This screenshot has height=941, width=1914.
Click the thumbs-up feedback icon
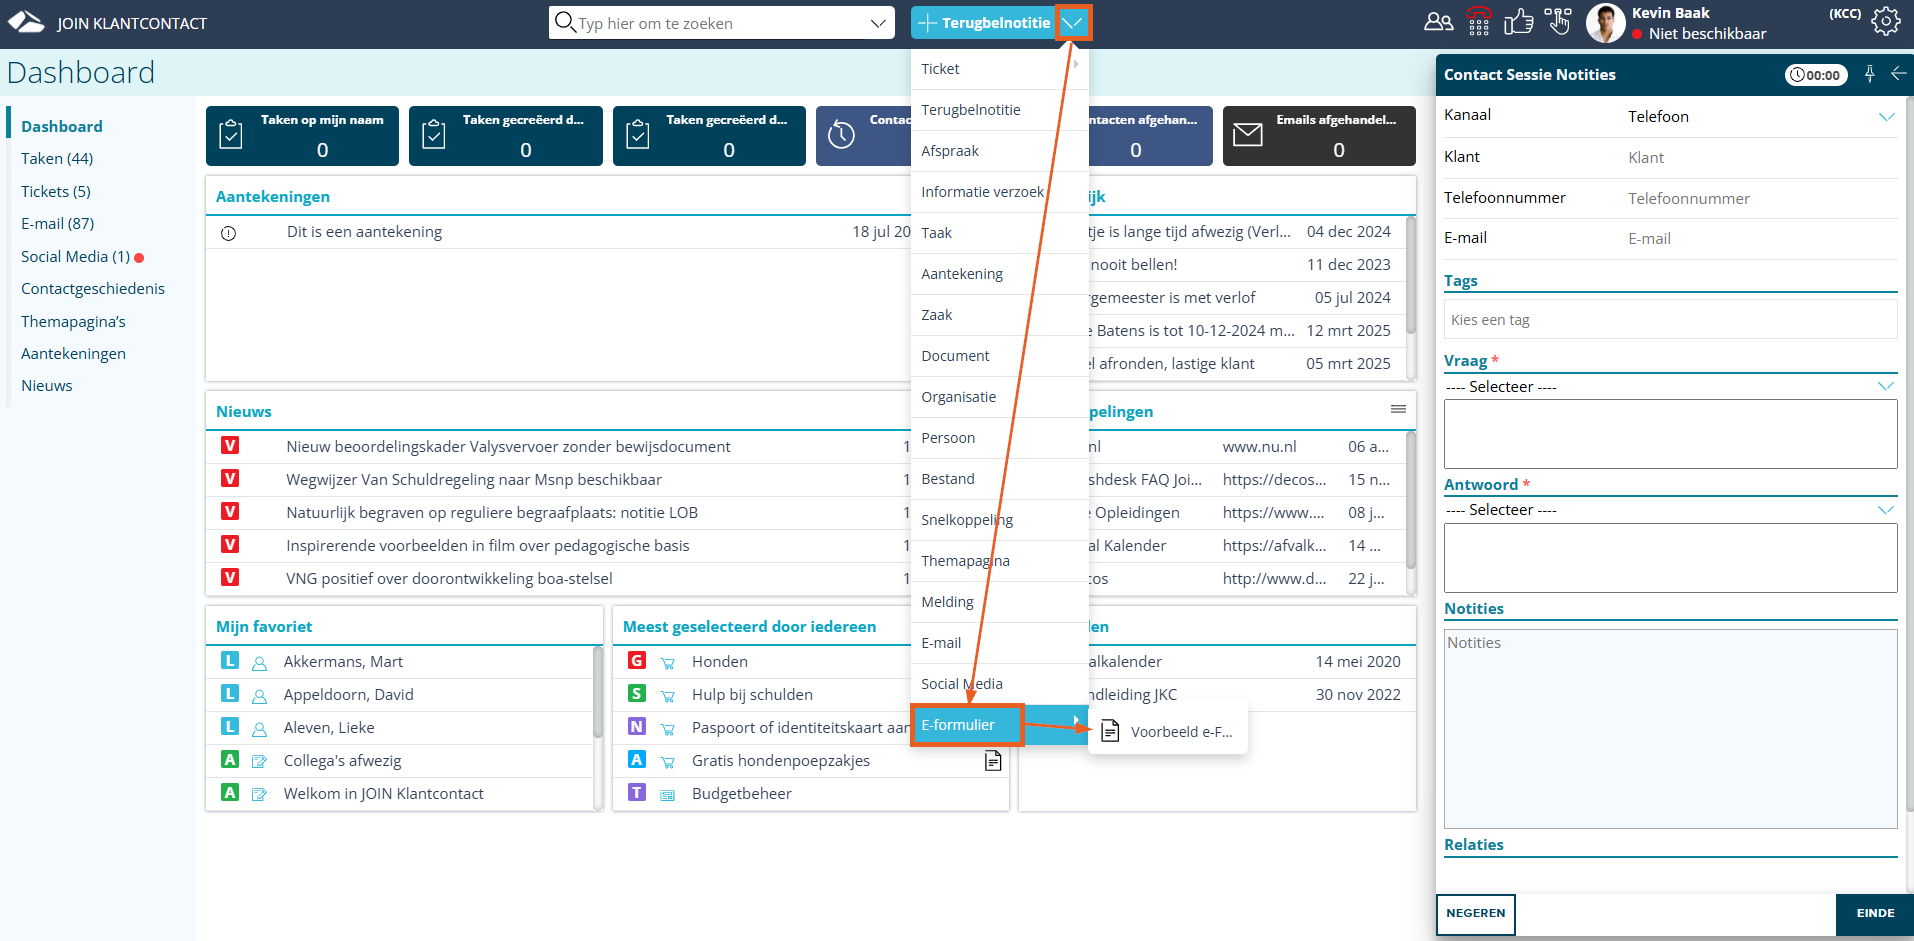pos(1518,22)
